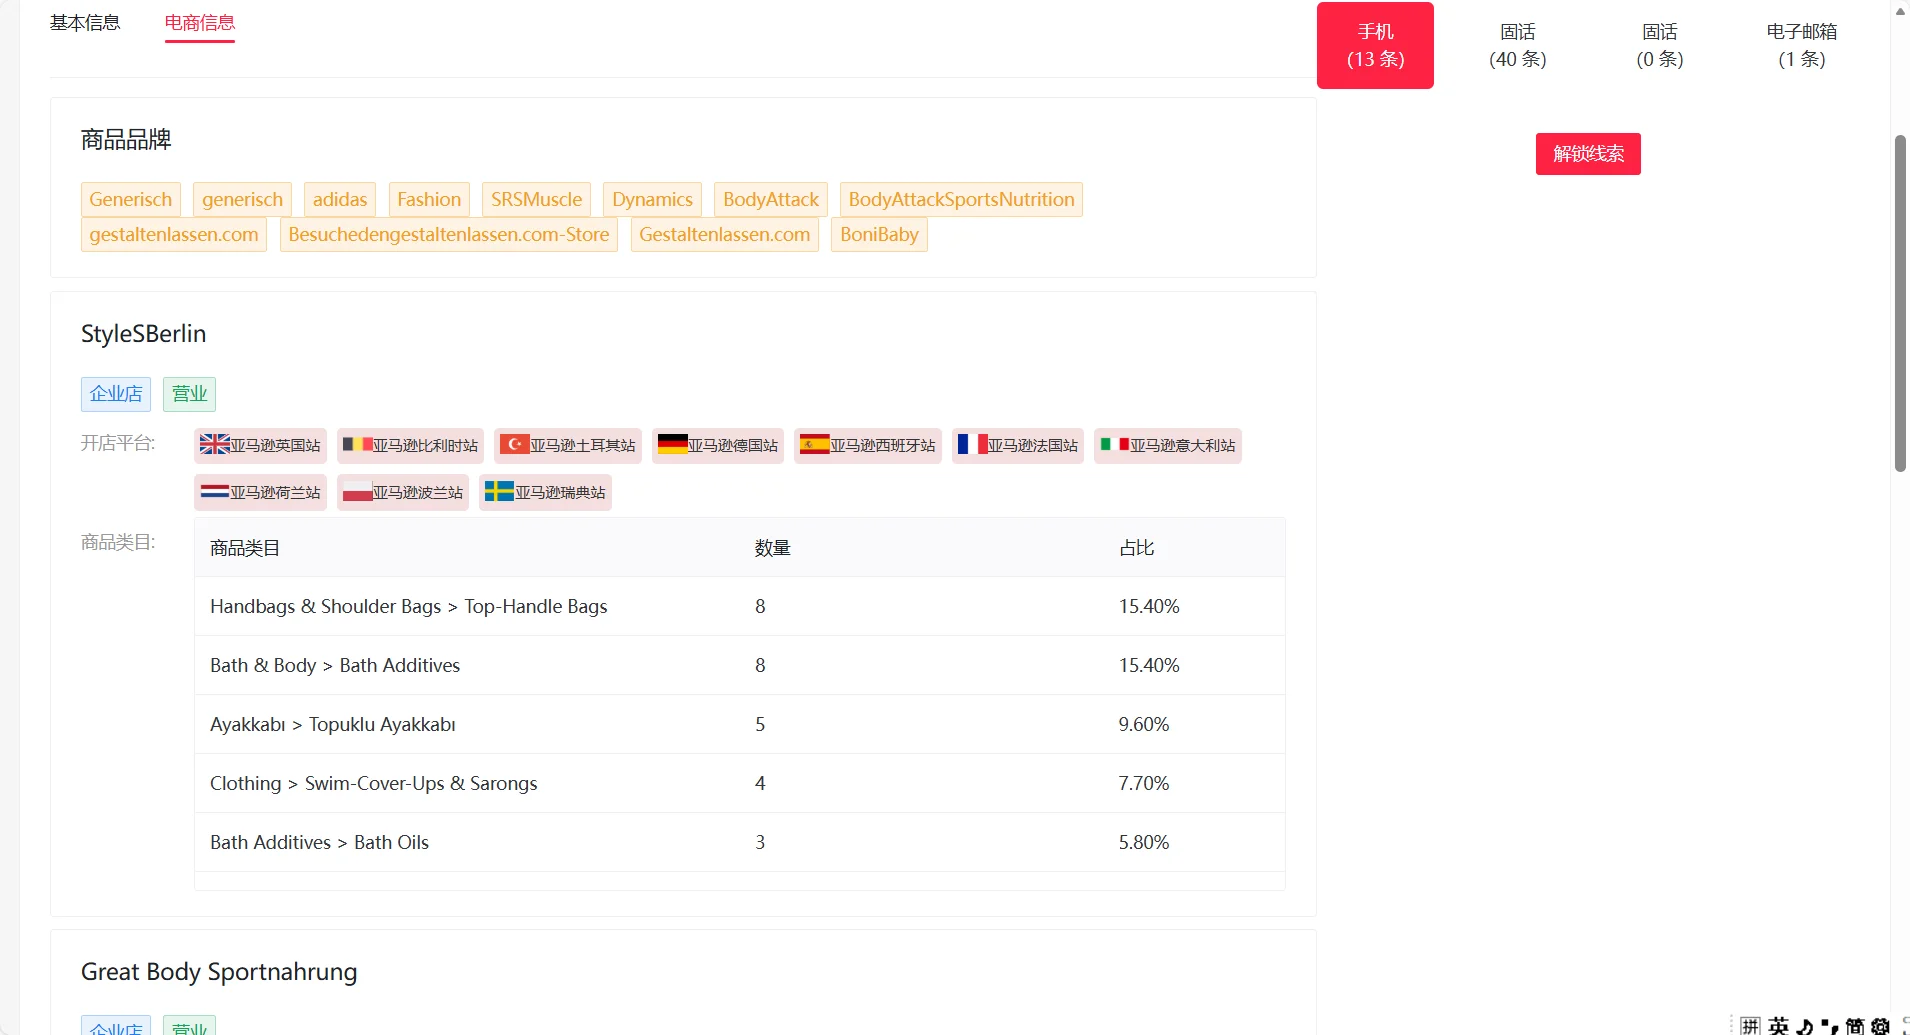Click the 企业店 tag under StyleSBerlin
The height and width of the screenshot is (1035, 1910).
[x=116, y=394]
